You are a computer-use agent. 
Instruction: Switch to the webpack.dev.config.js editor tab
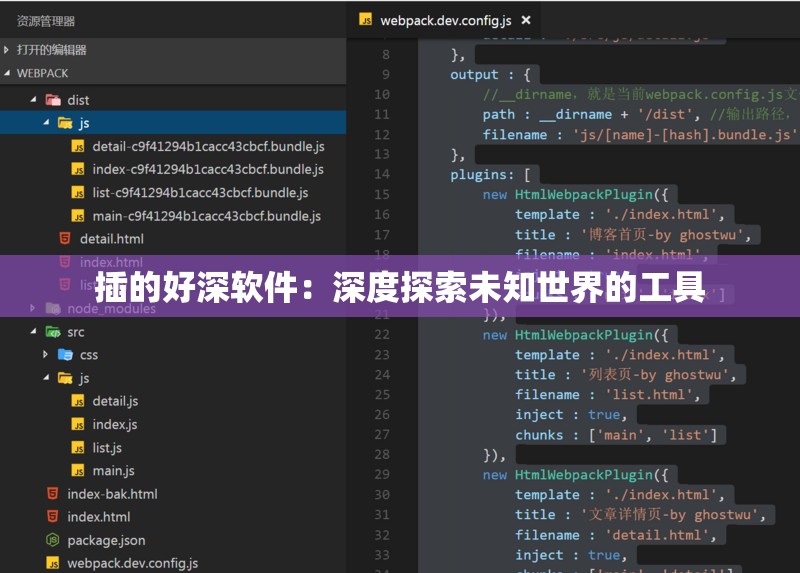[442, 20]
